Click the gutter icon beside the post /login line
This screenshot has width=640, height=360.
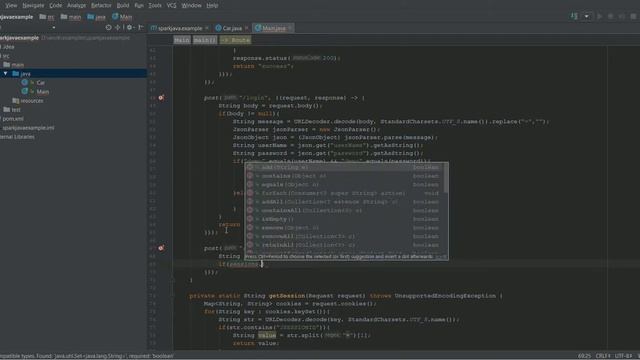coord(161,98)
